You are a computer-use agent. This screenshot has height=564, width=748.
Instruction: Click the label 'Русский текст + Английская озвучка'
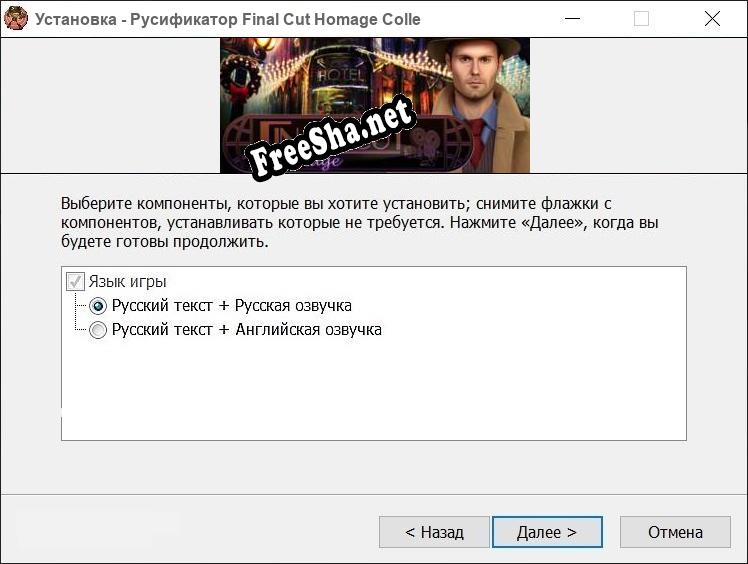coord(246,330)
